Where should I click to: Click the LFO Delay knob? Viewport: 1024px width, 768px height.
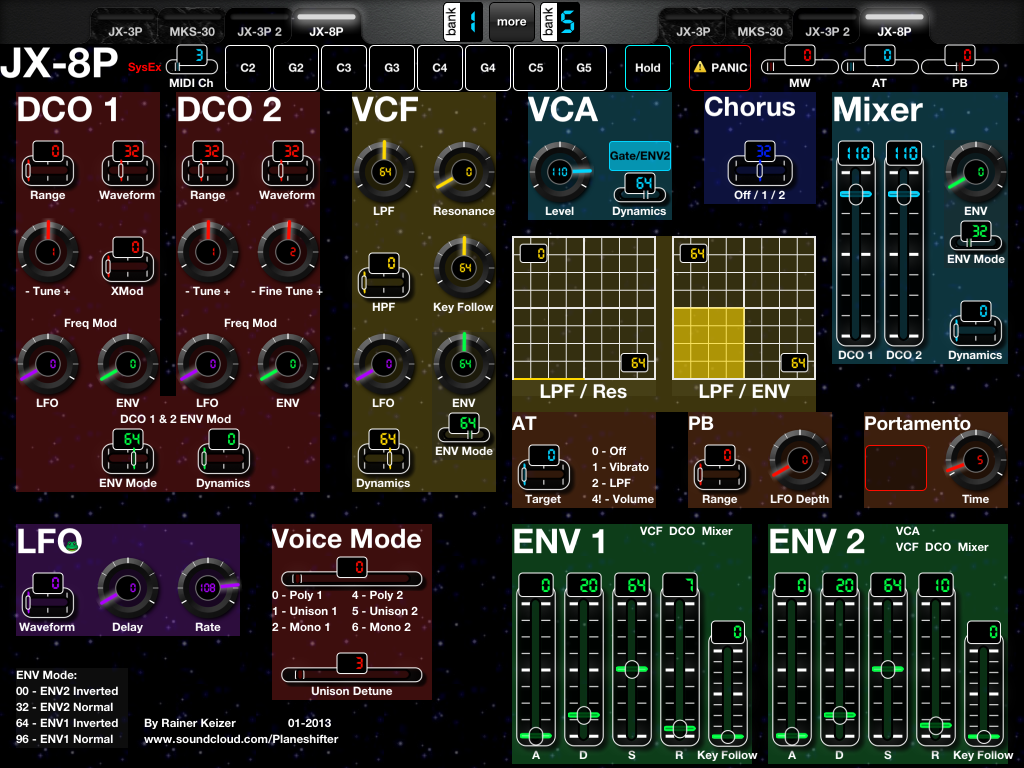127,588
